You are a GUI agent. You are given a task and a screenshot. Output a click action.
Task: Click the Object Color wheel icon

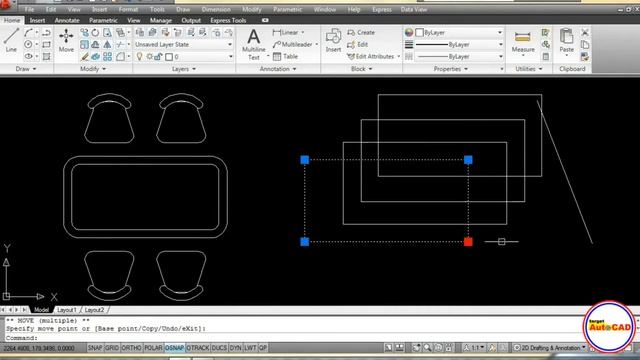(409, 33)
